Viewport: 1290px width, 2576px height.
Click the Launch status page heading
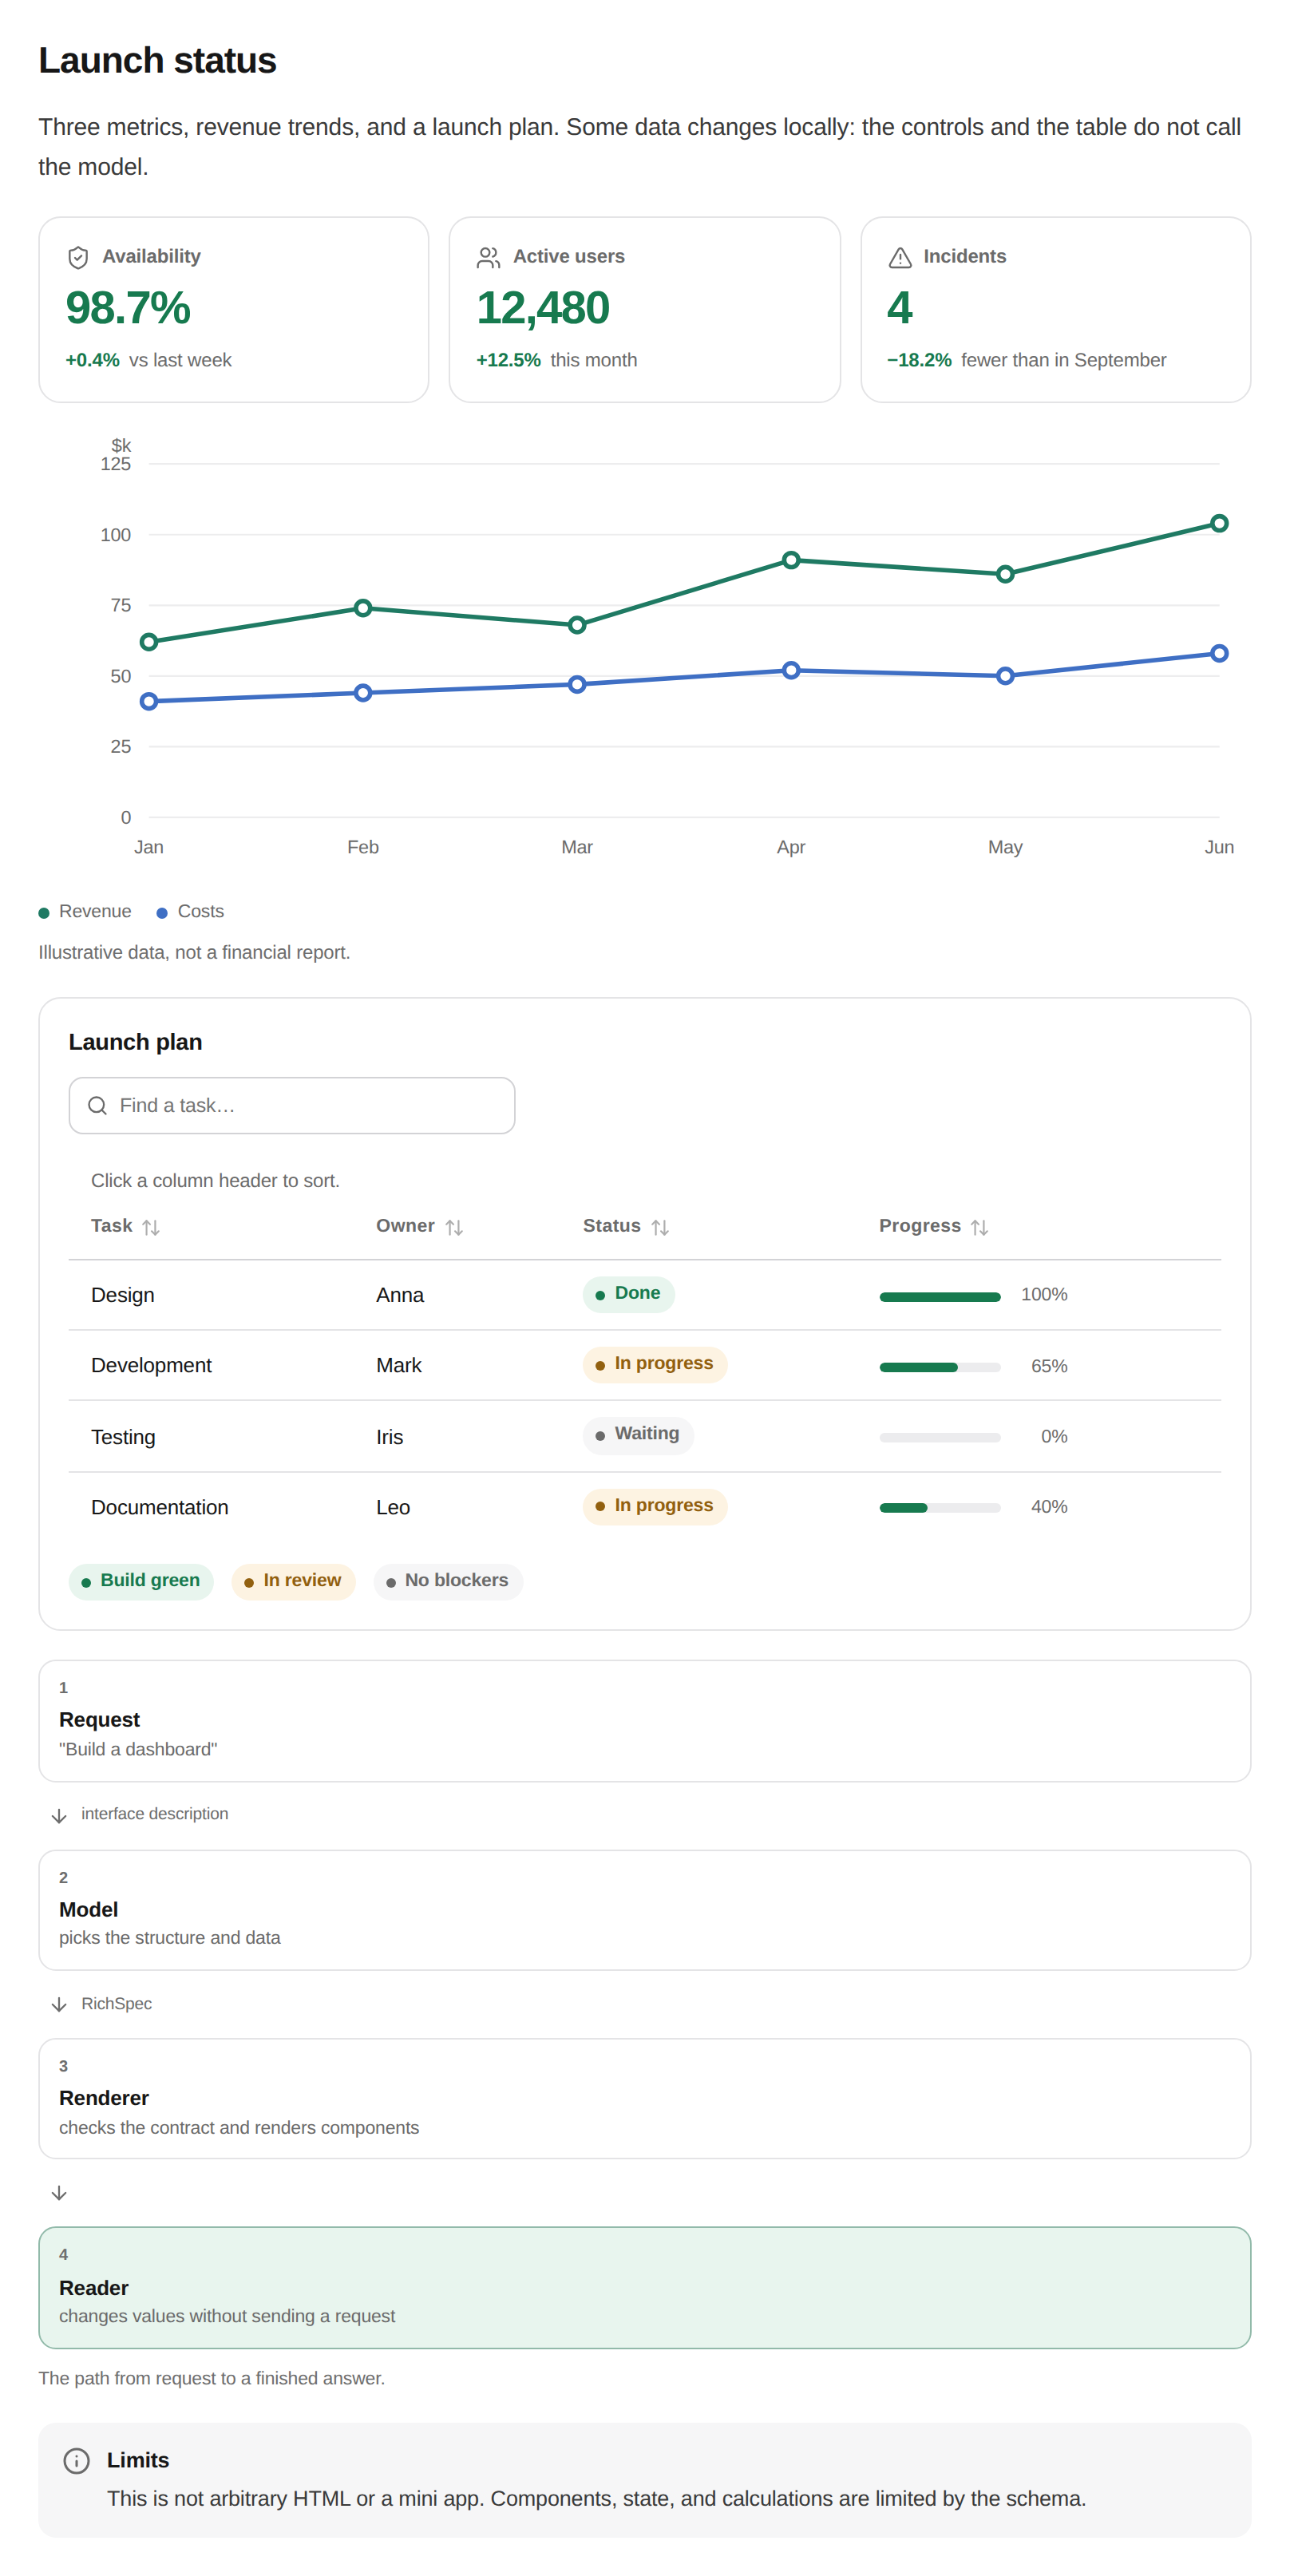(x=157, y=61)
